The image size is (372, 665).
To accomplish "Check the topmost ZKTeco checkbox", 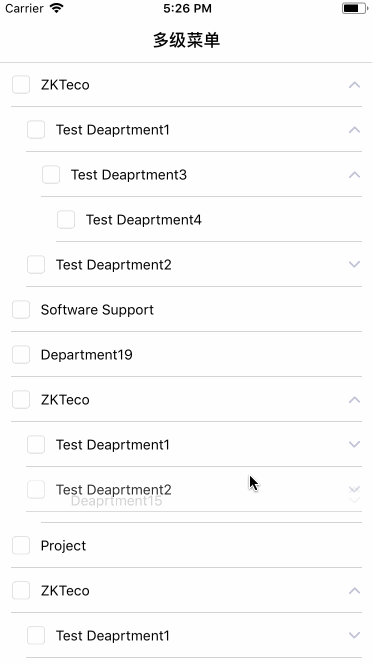I will [x=21, y=85].
